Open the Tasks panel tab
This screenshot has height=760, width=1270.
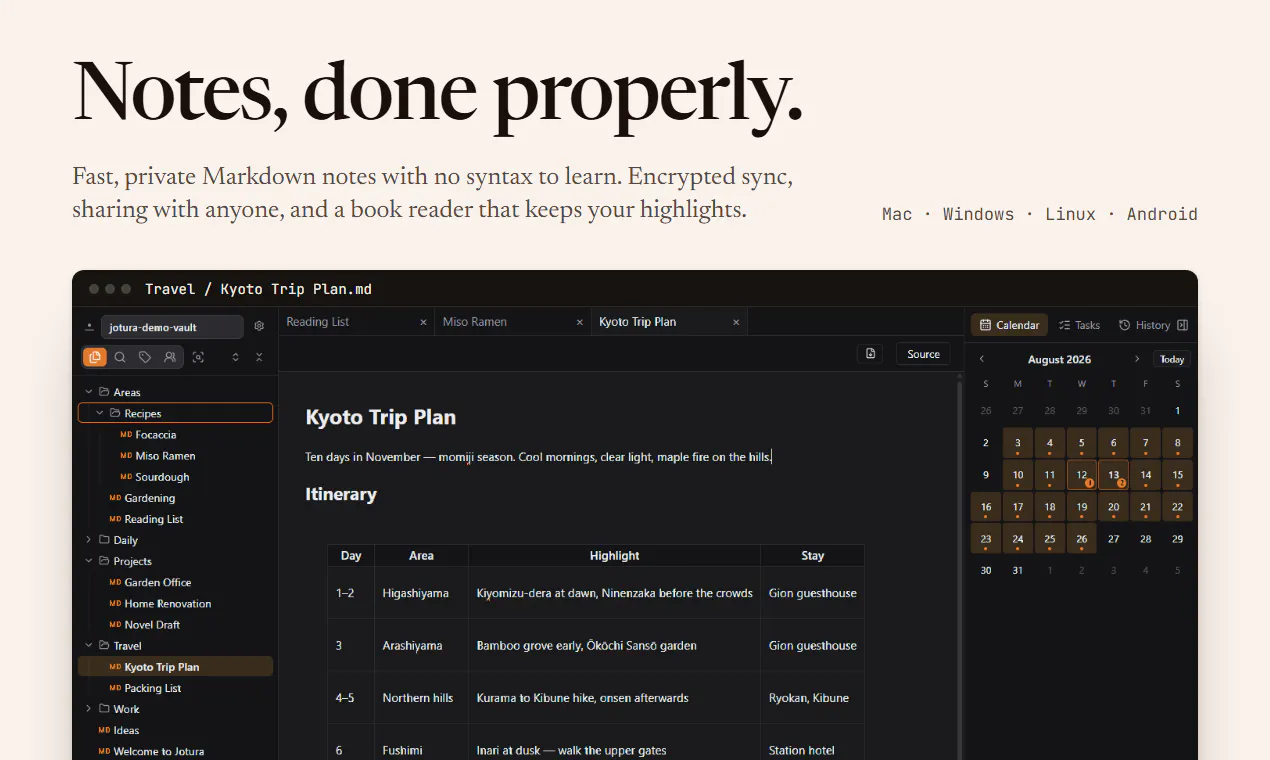click(1079, 325)
